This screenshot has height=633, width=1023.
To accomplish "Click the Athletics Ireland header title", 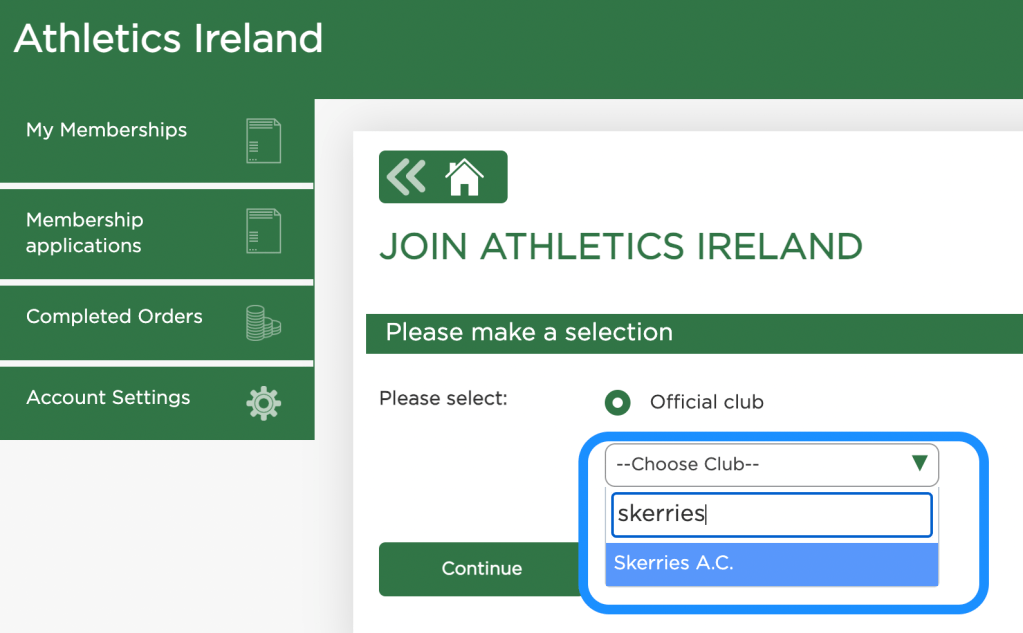I will click(168, 38).
